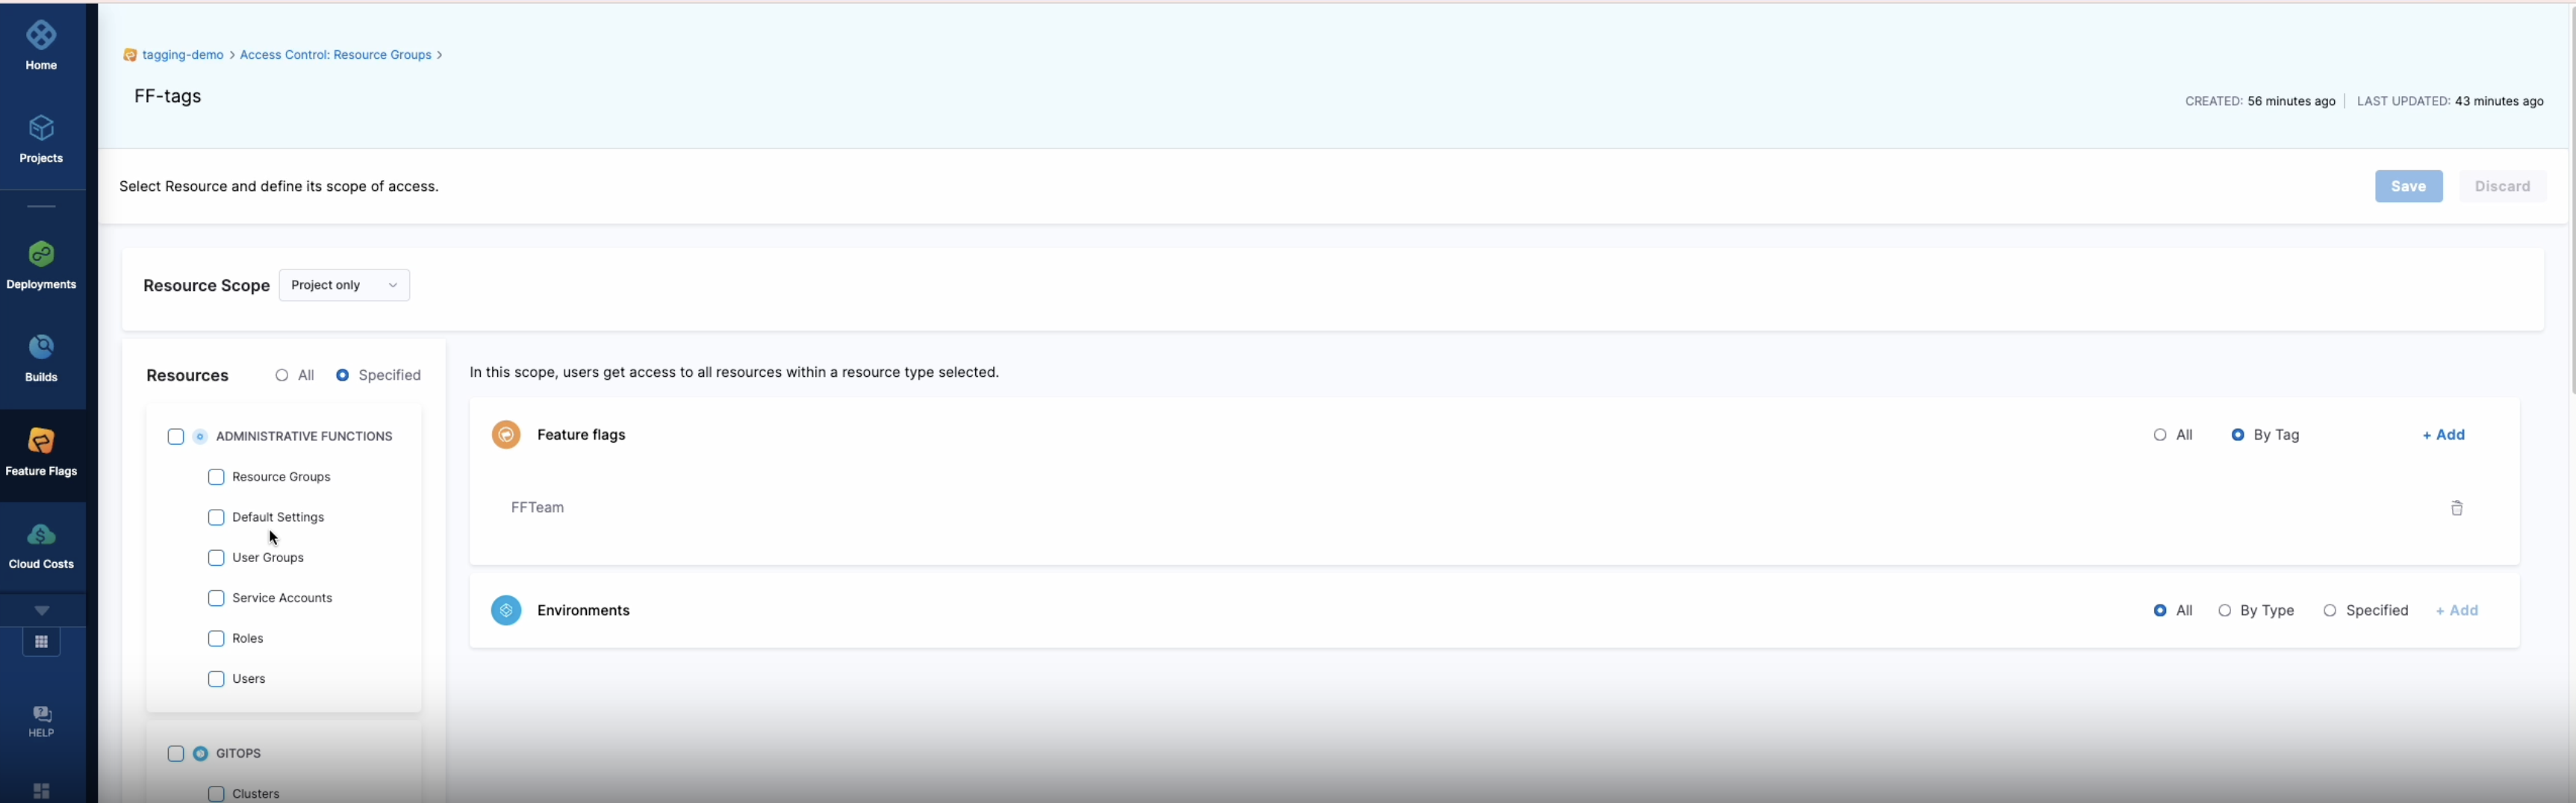Open Help from the sidebar

click(x=41, y=720)
